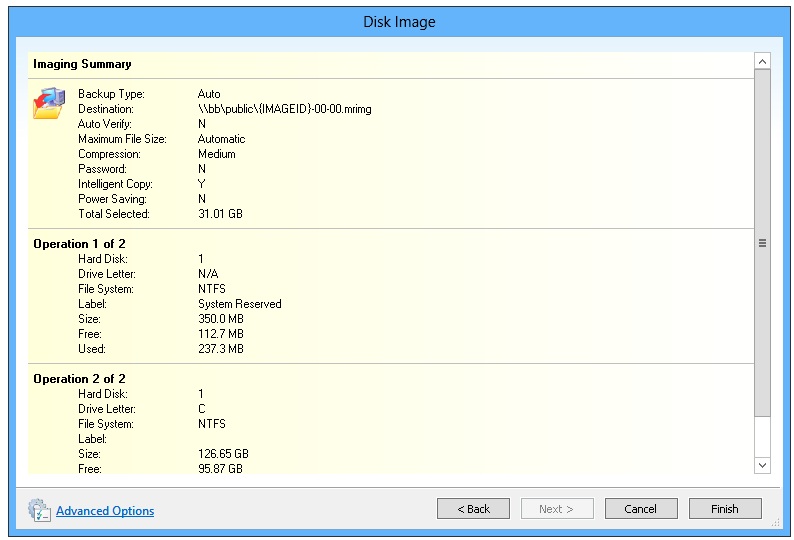
Task: Click the Backup Type value Auto
Action: (209, 94)
